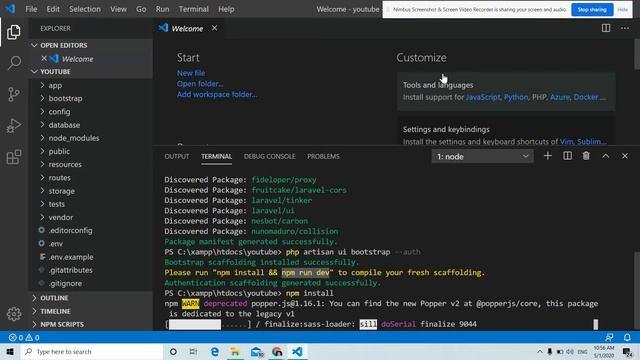Expand the resources folder

[90, 164]
